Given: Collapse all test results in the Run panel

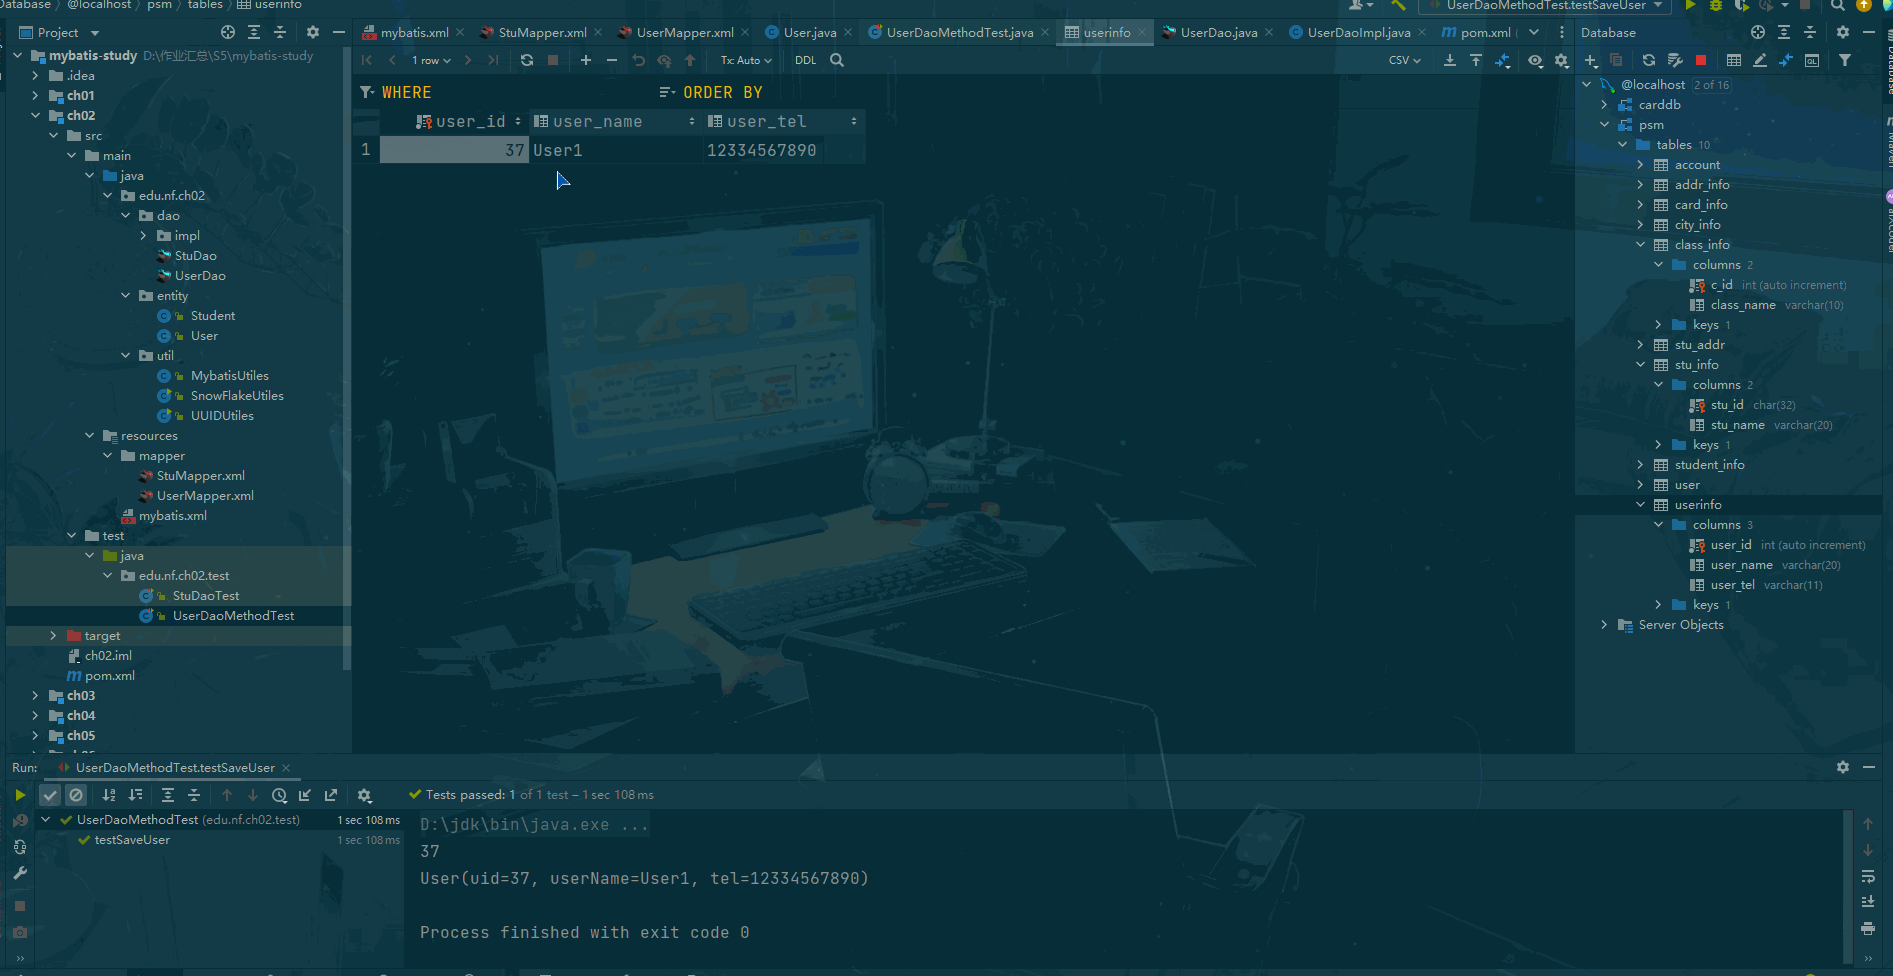Looking at the screenshot, I should 193,795.
